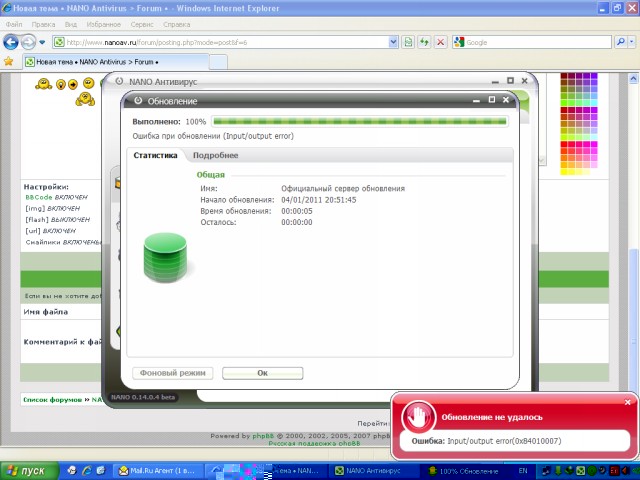Click the browser Stop loading icon
This screenshot has width=640, height=480.
point(440,42)
